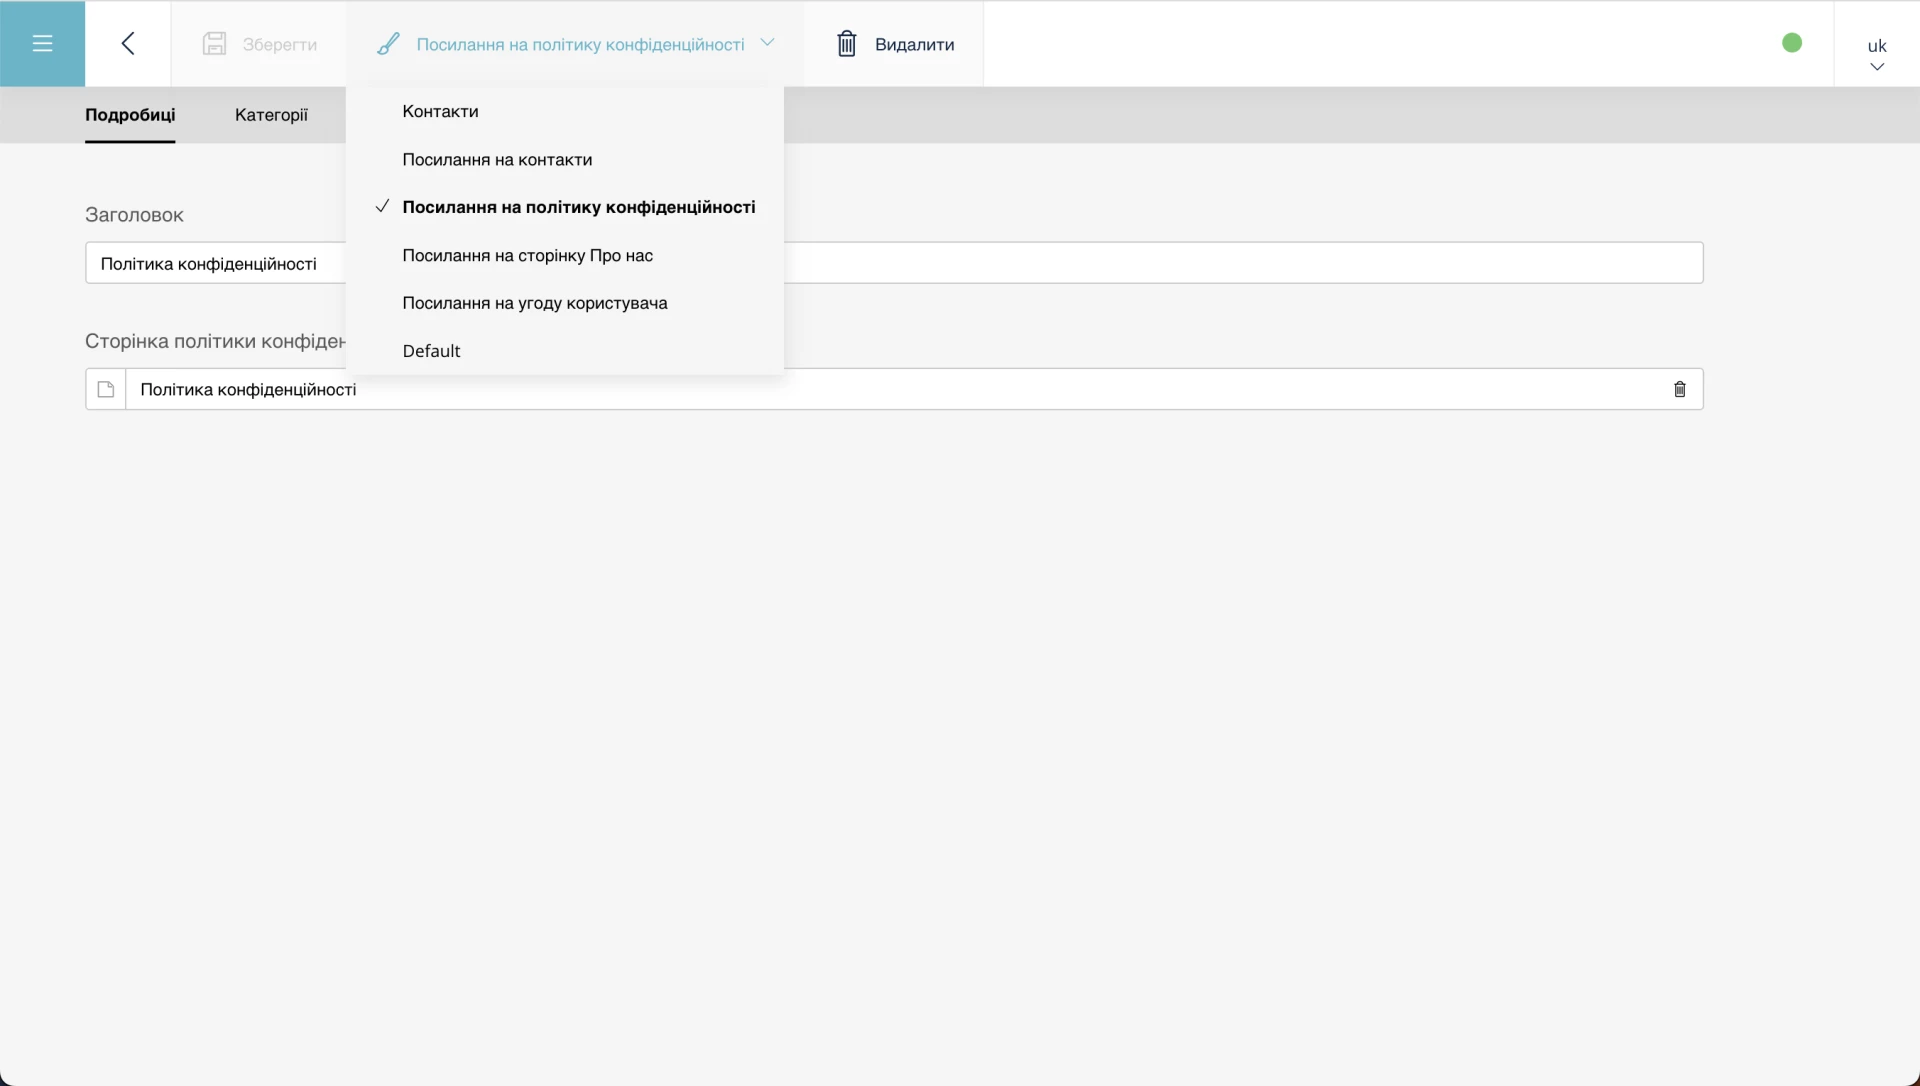Screen dimensions: 1920x1086
Task: Click the green status indicator dot
Action: tap(1791, 43)
